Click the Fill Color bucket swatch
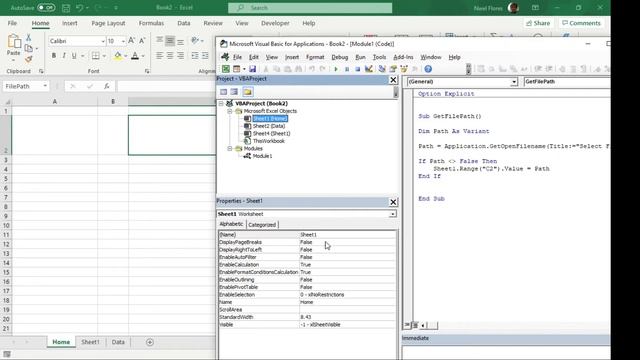 118,56
